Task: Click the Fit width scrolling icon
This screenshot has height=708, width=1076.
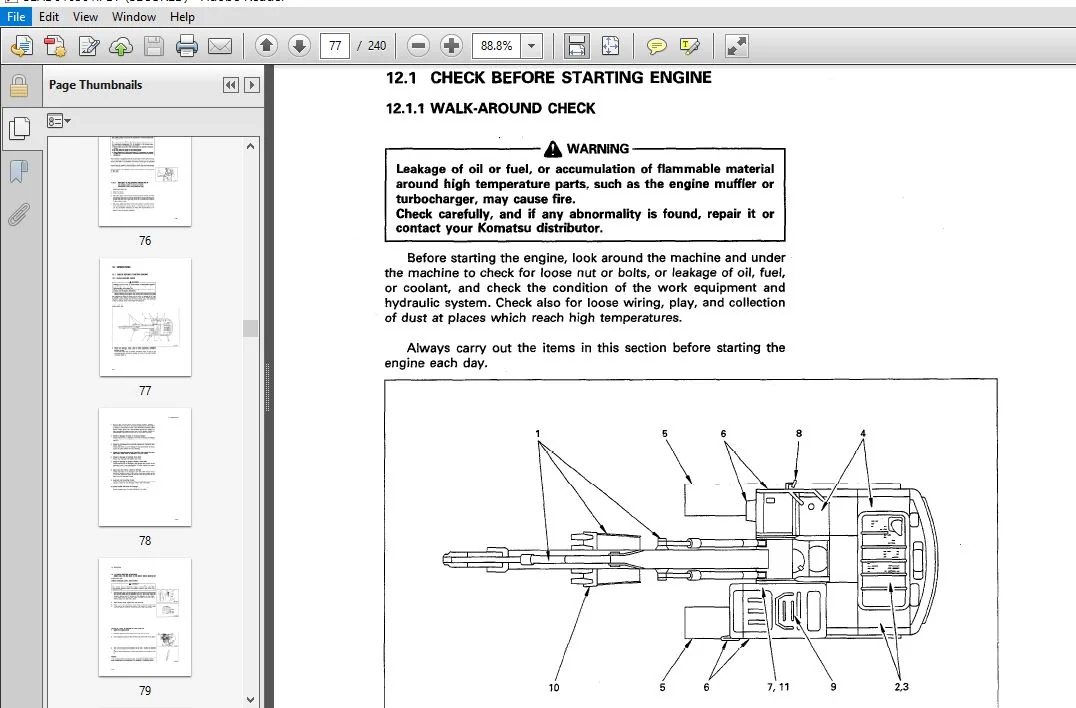Action: pyautogui.click(x=576, y=46)
